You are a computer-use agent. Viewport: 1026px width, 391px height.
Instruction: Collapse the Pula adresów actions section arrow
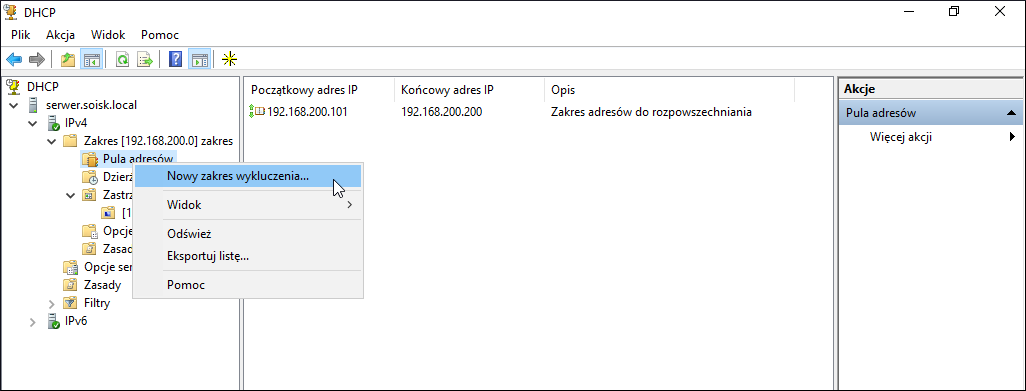tap(1011, 113)
